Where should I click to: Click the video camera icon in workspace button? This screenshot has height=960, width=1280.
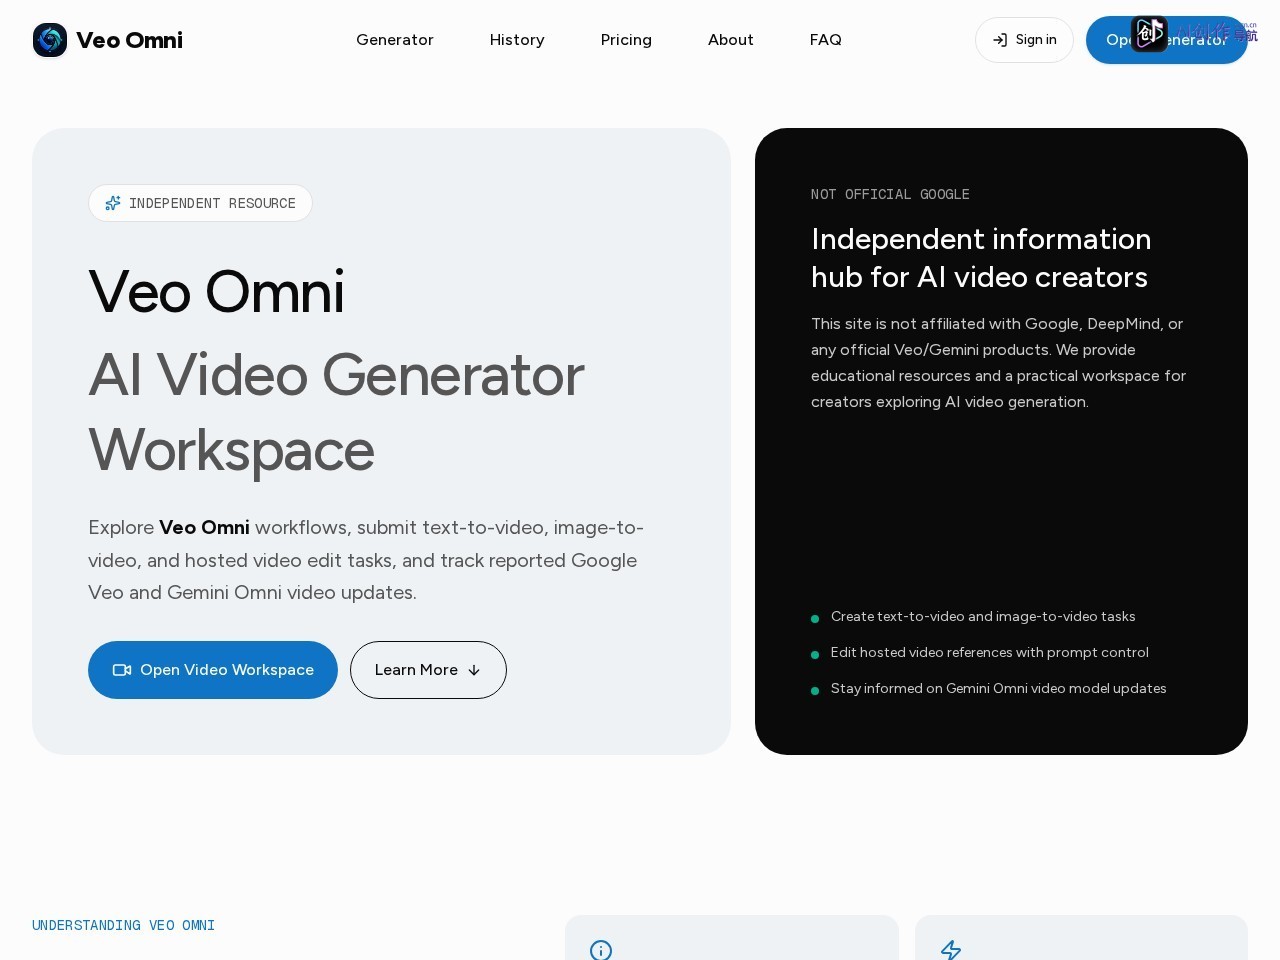122,670
